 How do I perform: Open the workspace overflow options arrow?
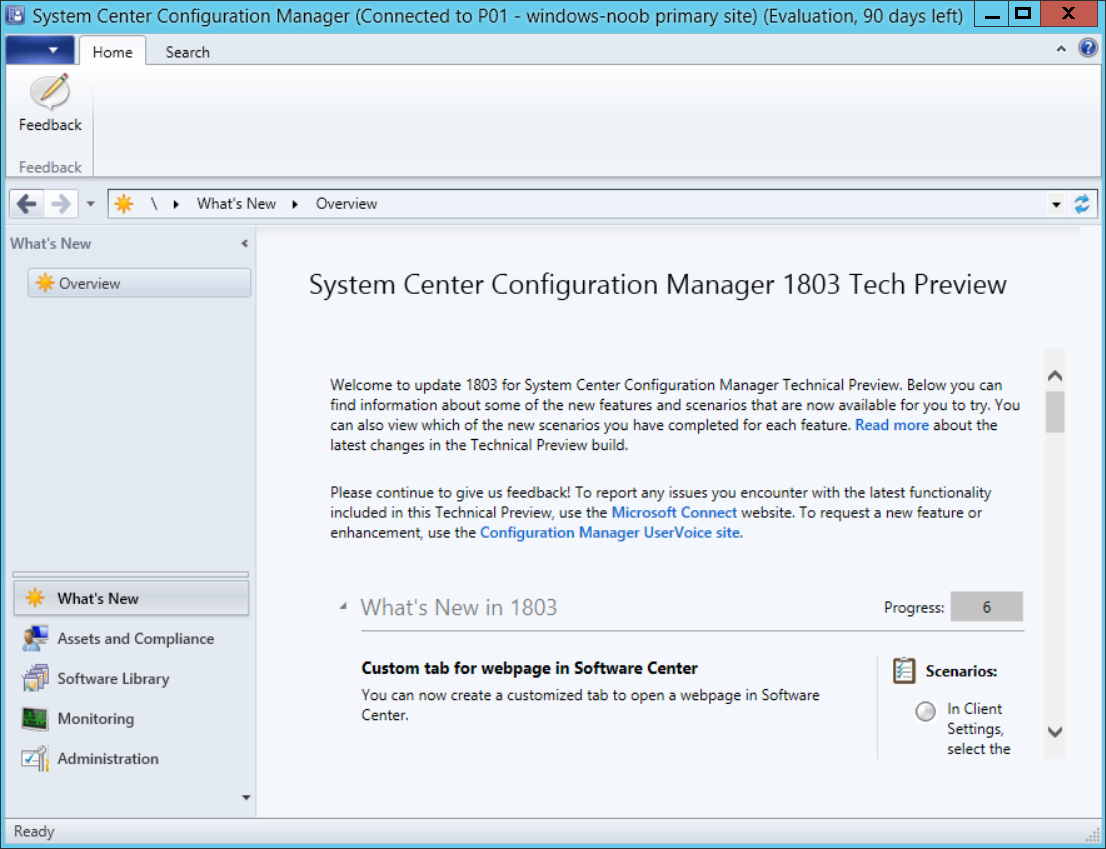click(x=245, y=798)
